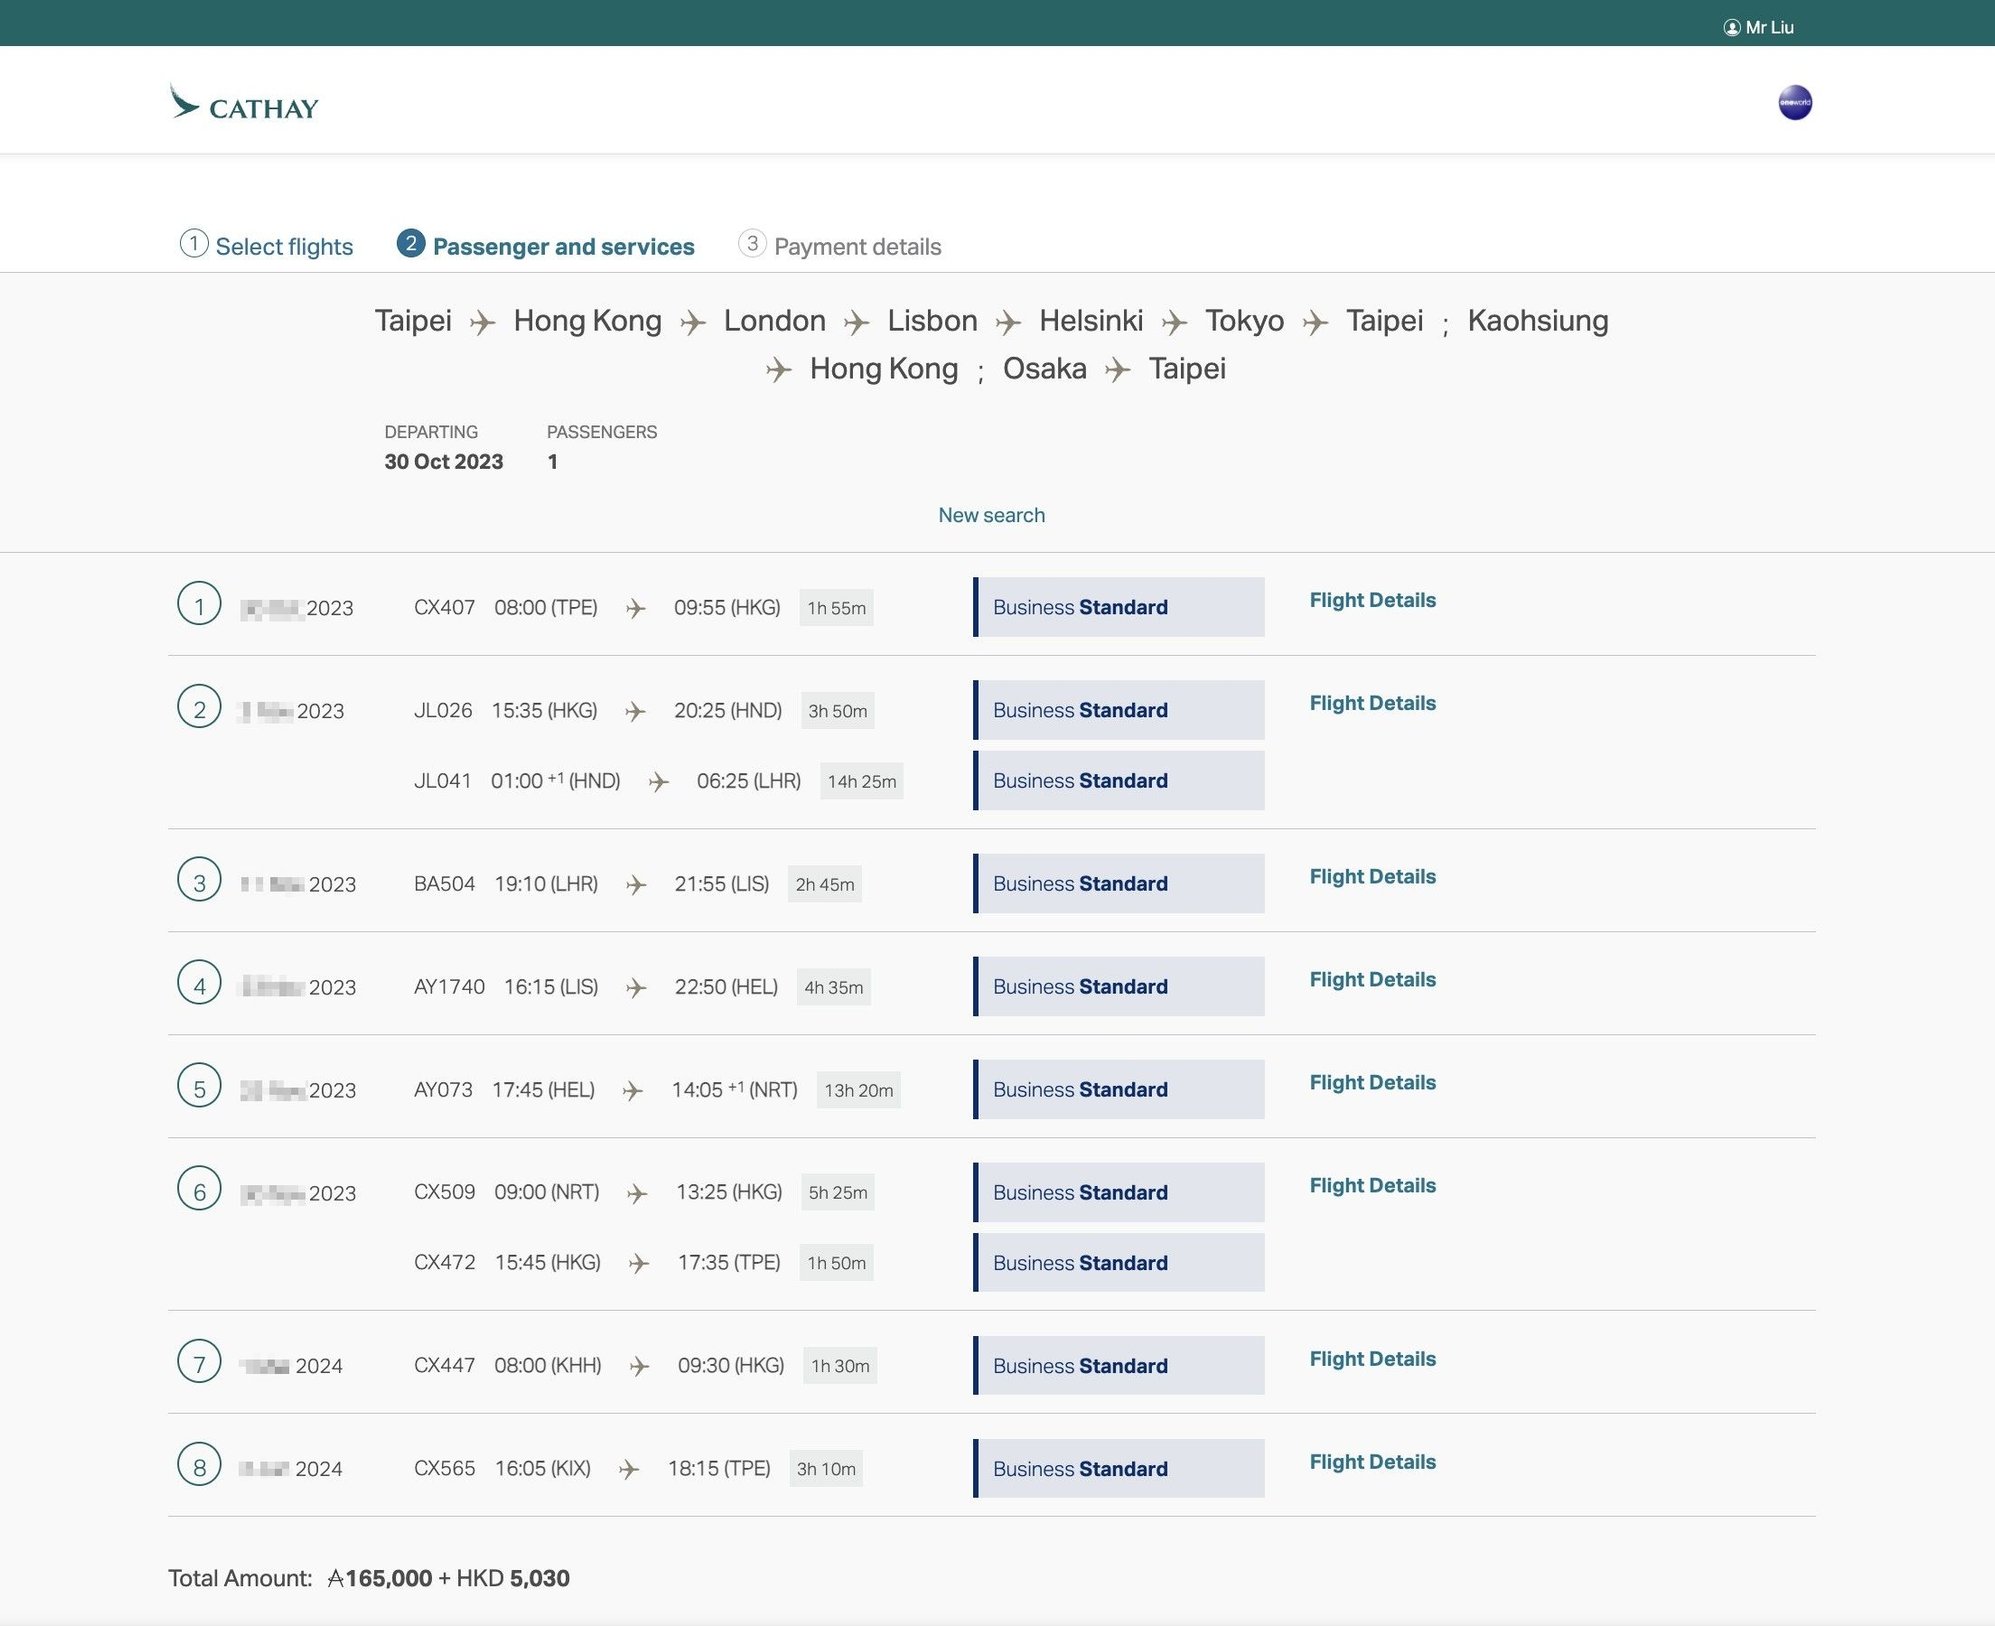Open Flight Details for flight BA504
Image resolution: width=1995 pixels, height=1626 pixels.
[x=1372, y=876]
